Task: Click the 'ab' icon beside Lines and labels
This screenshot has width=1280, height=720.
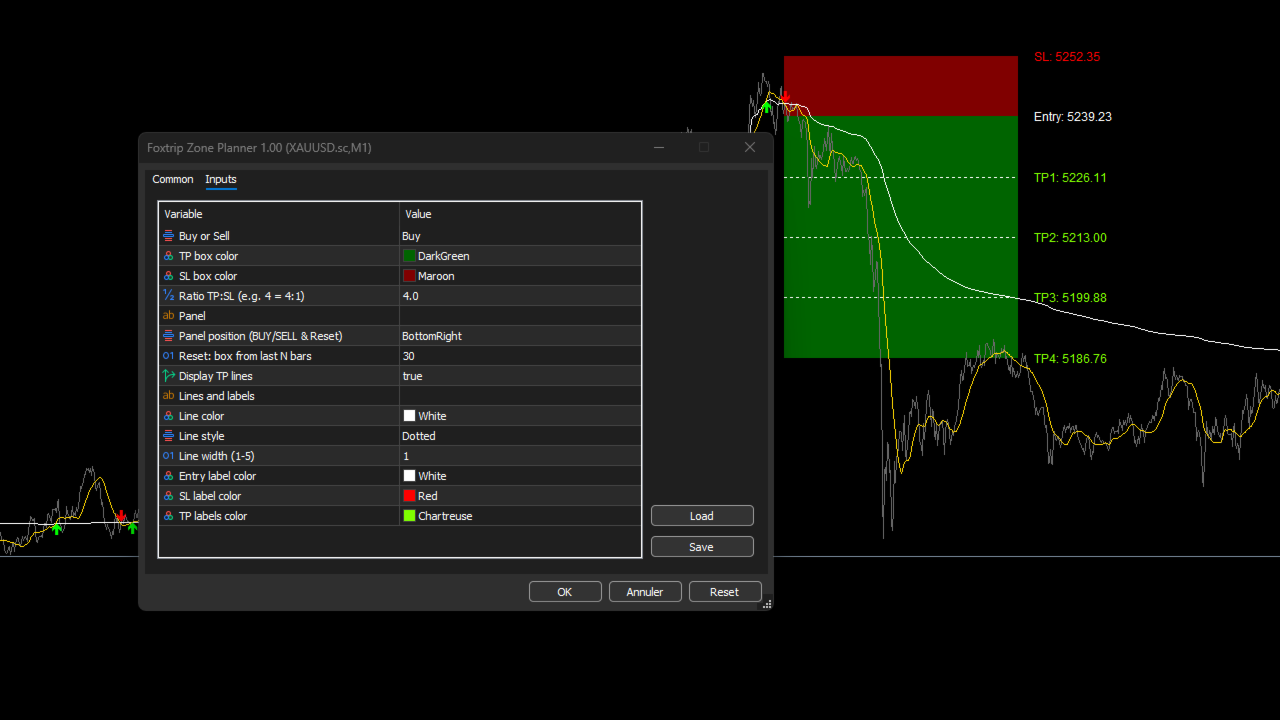Action: [x=168, y=396]
